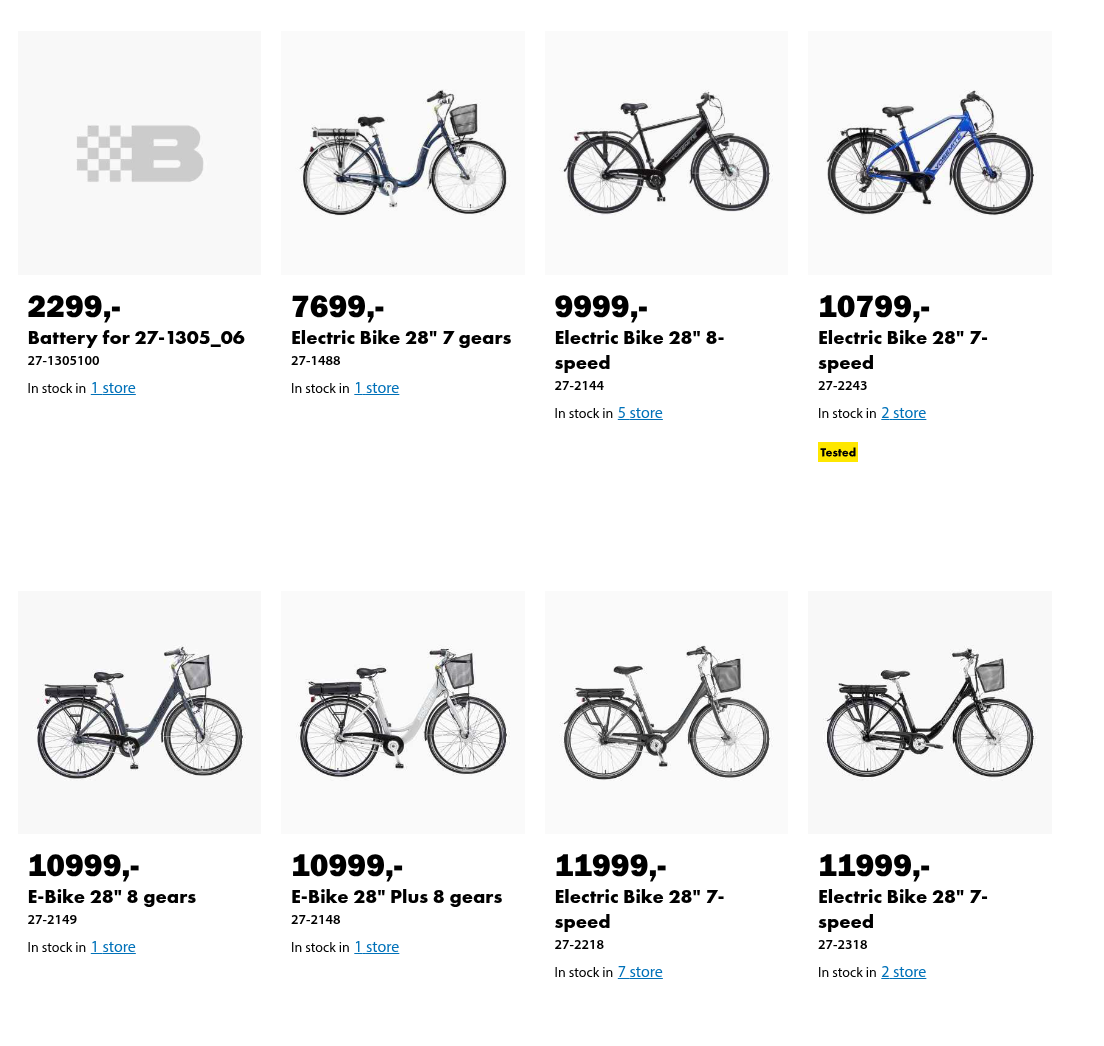Open the black bike image for 27-2318

[x=929, y=712]
